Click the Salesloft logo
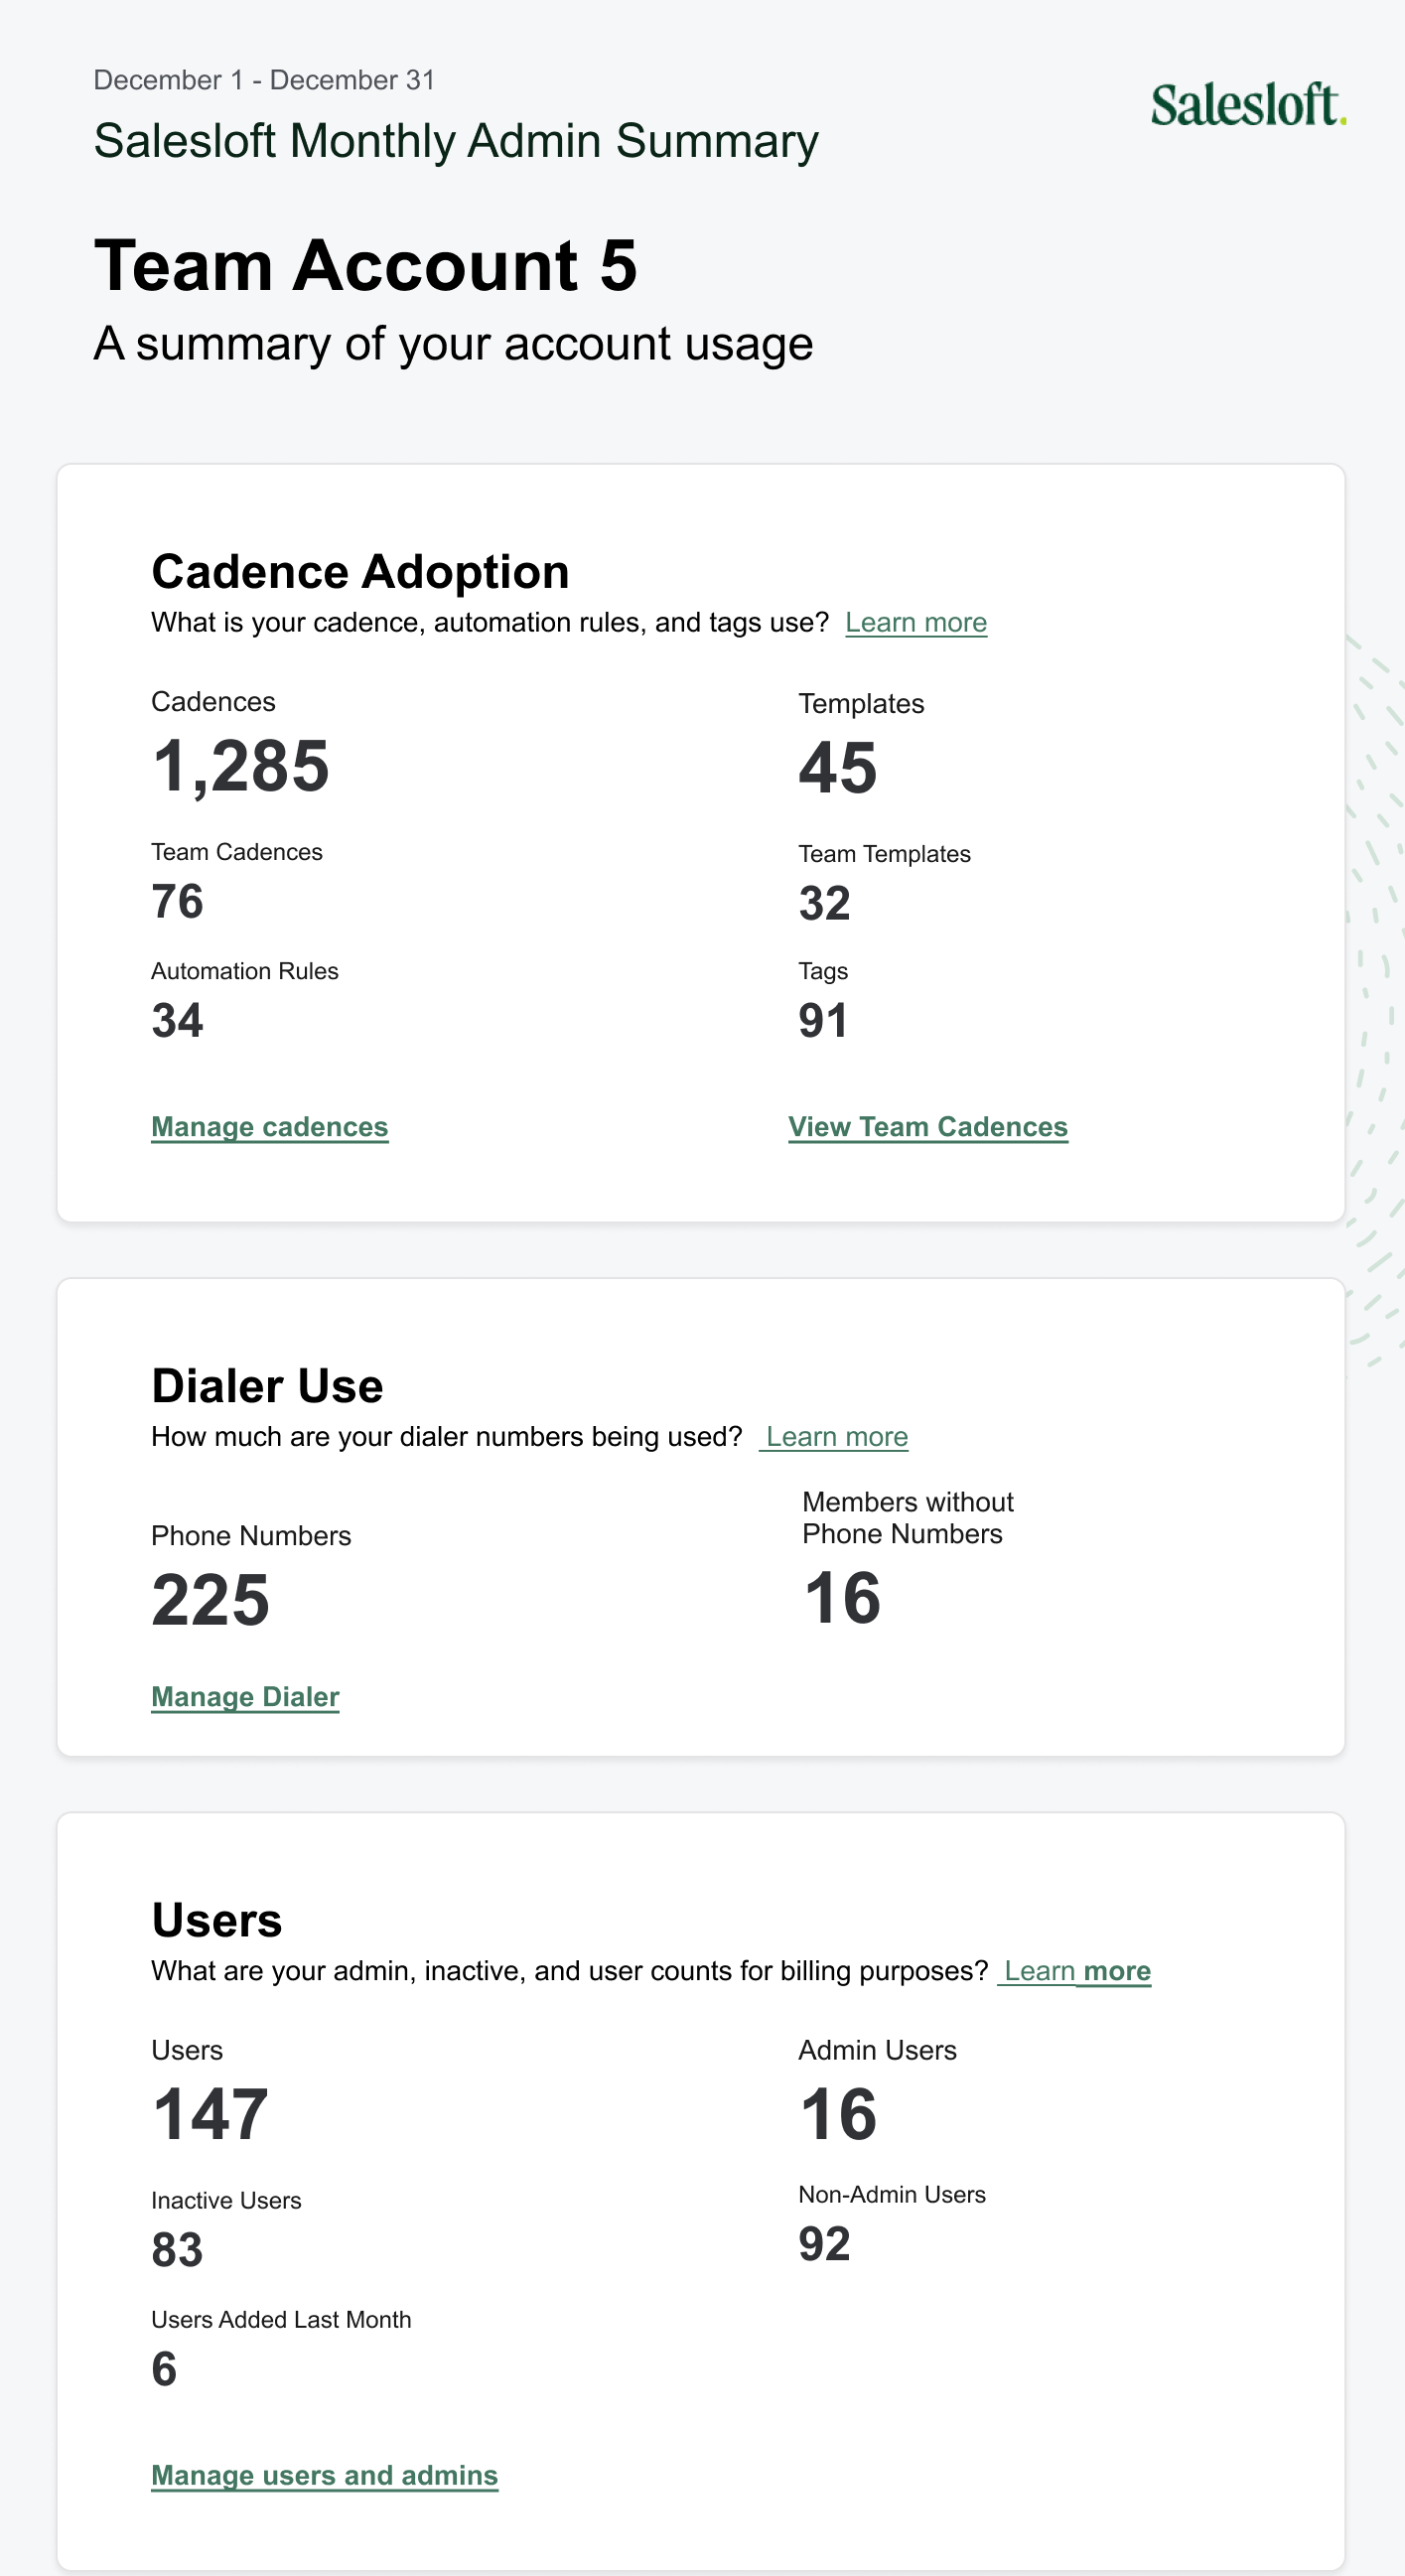The image size is (1405, 2576). point(1247,105)
